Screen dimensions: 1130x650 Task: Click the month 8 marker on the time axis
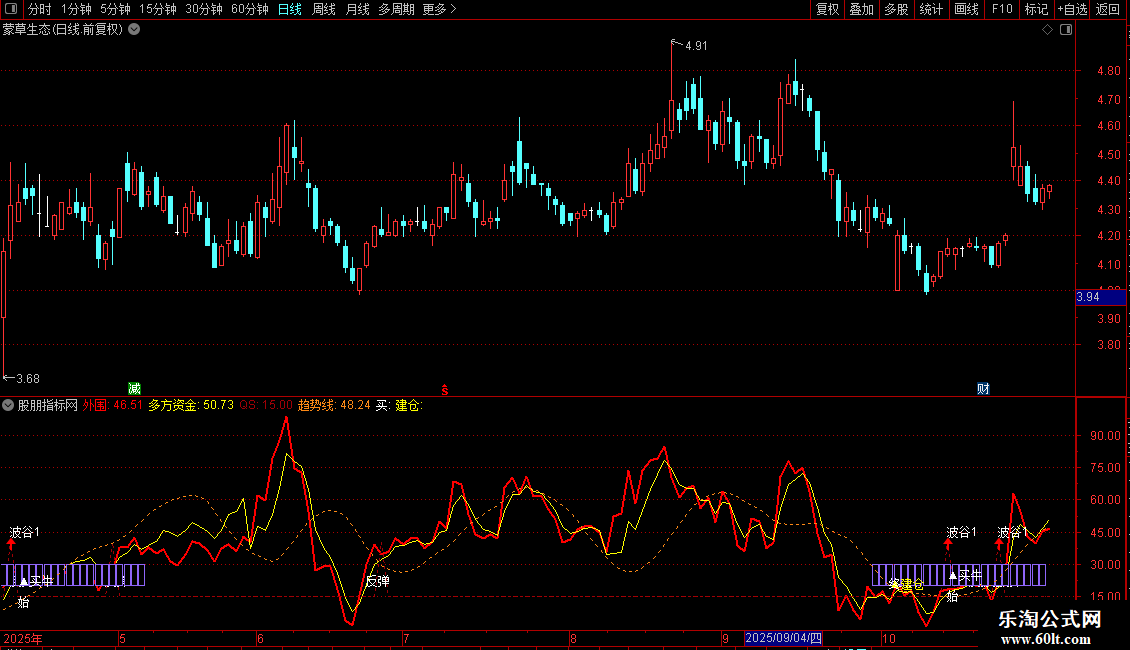pos(573,638)
